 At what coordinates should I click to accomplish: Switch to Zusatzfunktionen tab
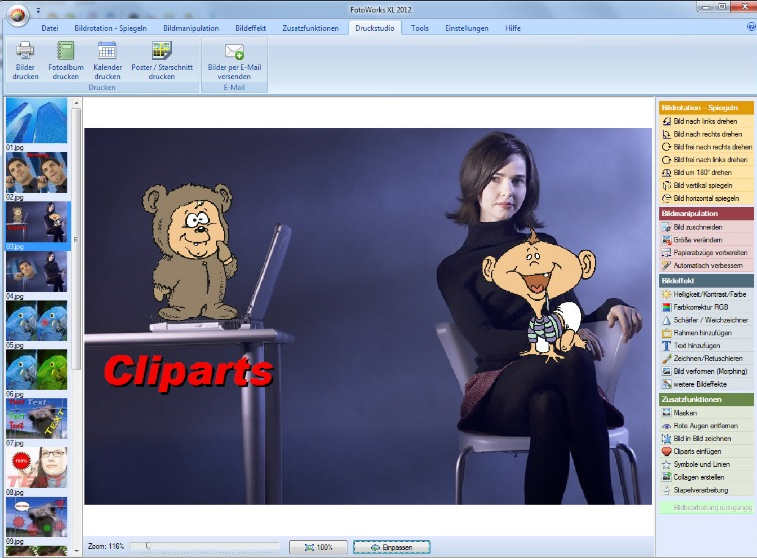point(310,28)
